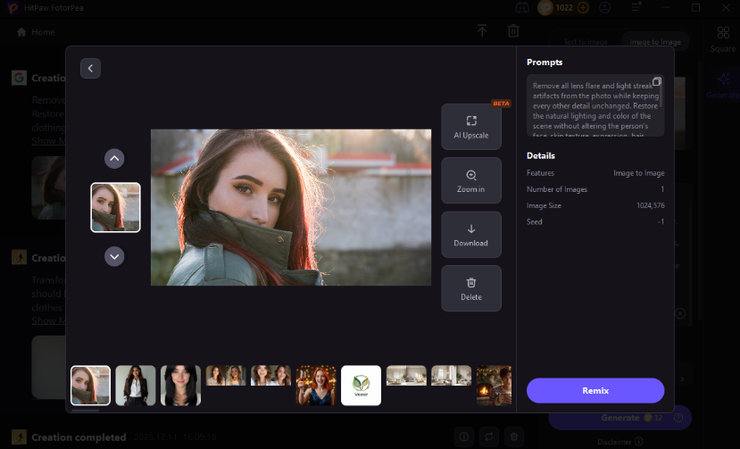Viewport: 740px width, 449px height.
Task: Open the user account icon
Action: coord(605,8)
